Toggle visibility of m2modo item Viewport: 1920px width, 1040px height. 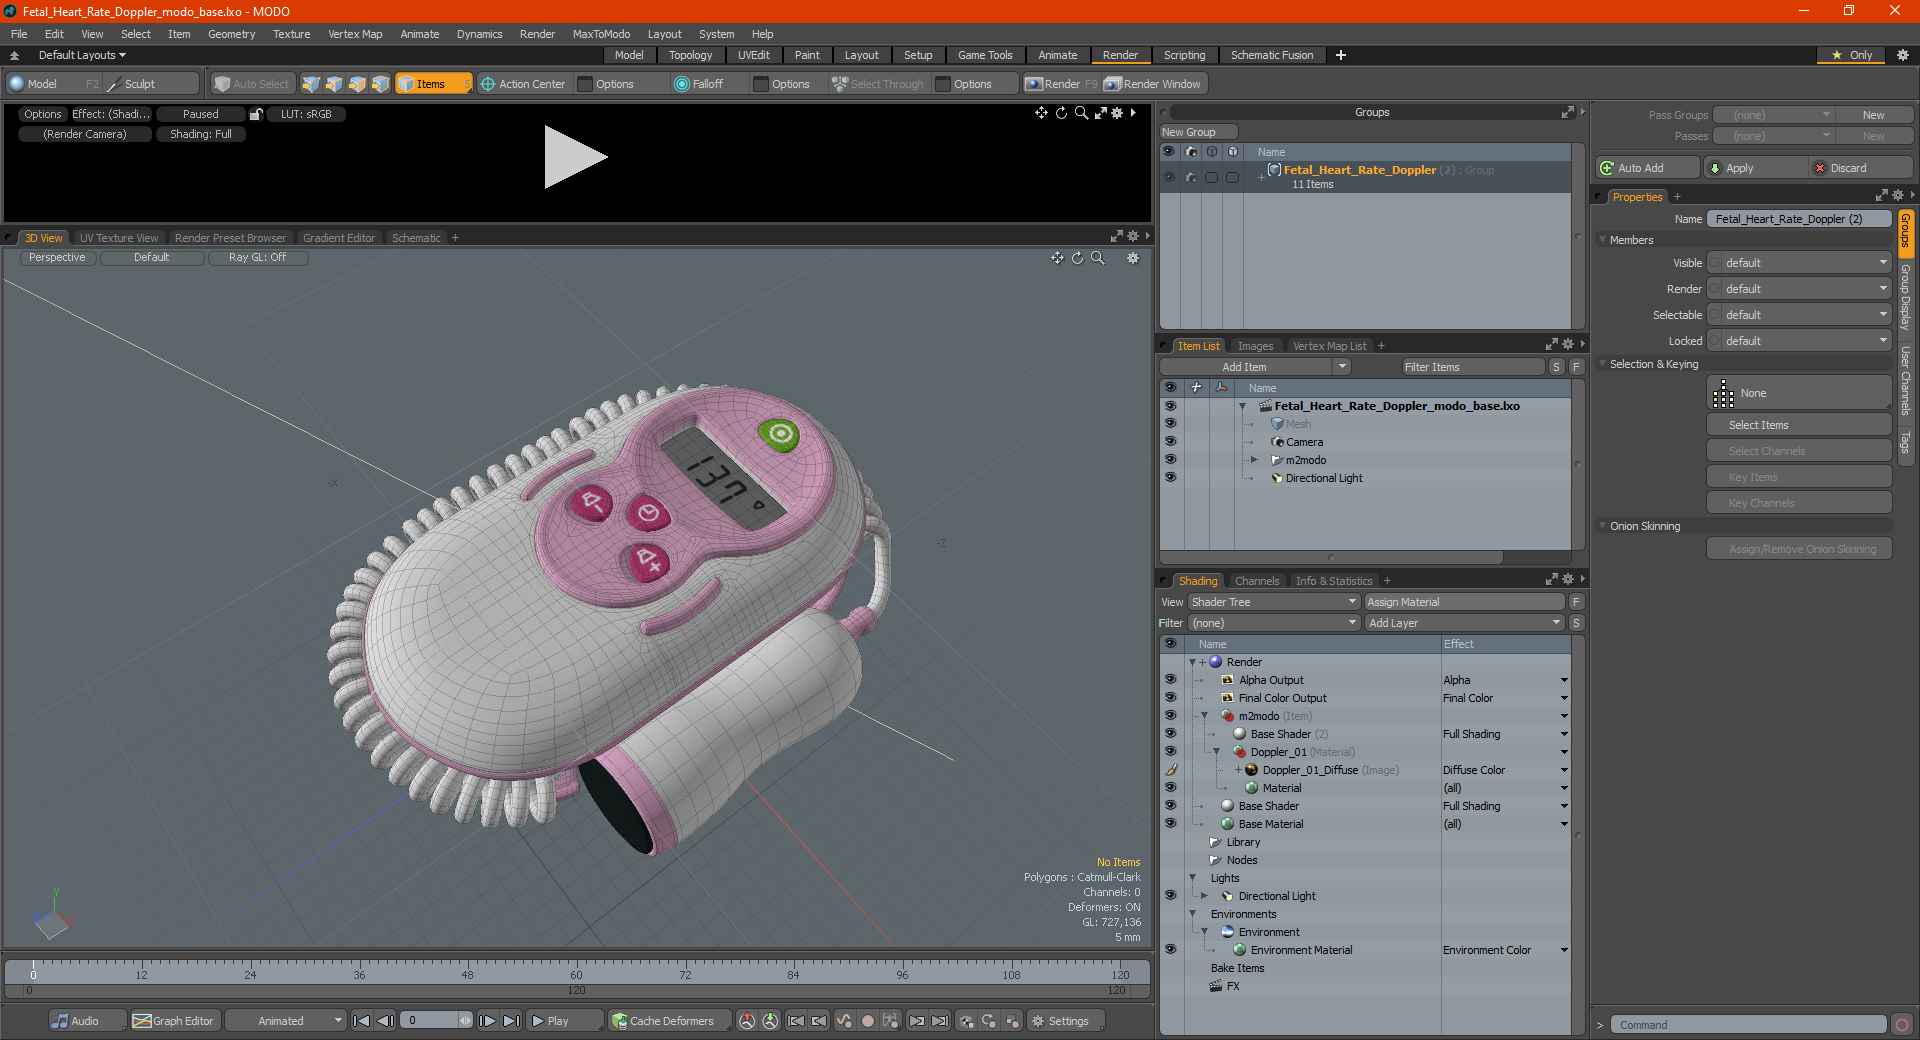pos(1170,460)
